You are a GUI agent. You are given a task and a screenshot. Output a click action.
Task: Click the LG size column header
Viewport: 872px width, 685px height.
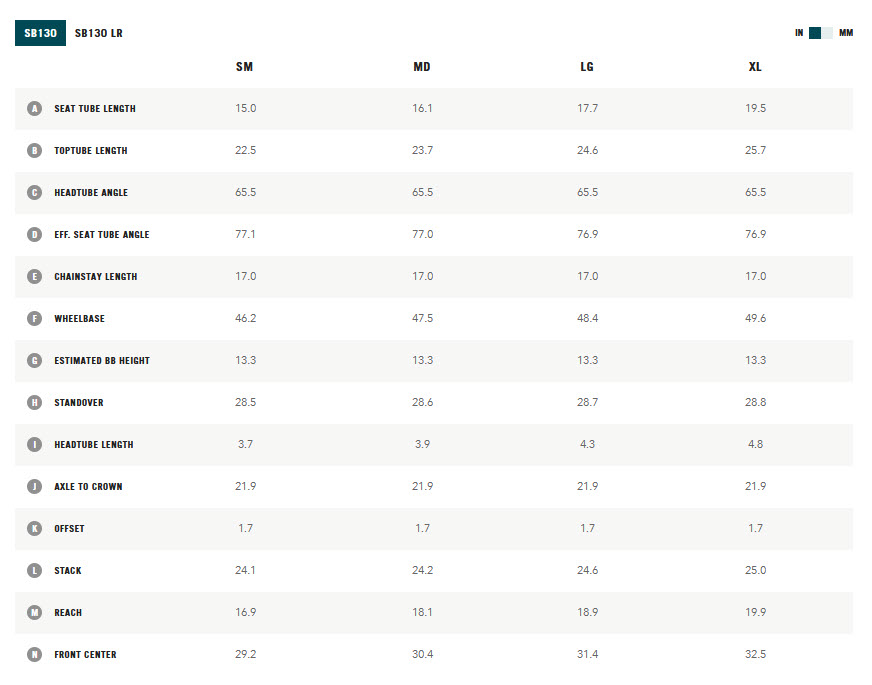[587, 67]
